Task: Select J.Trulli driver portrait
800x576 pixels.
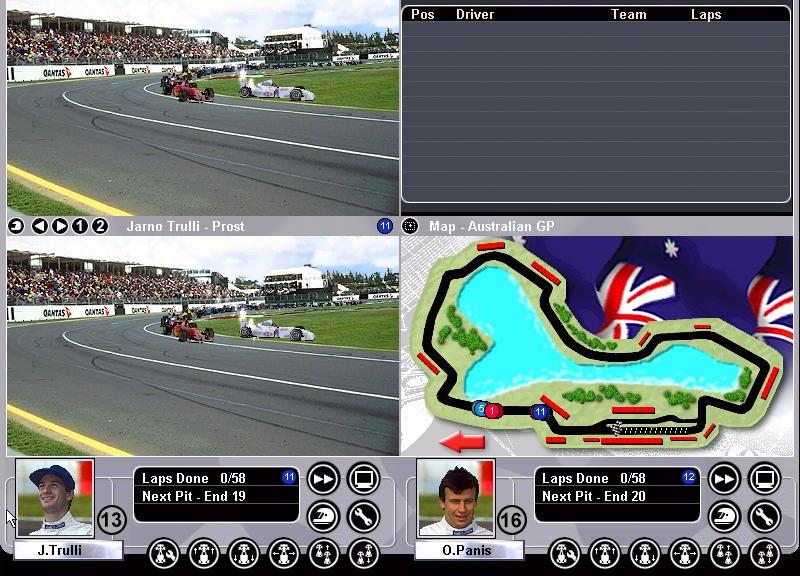Action: click(x=54, y=497)
